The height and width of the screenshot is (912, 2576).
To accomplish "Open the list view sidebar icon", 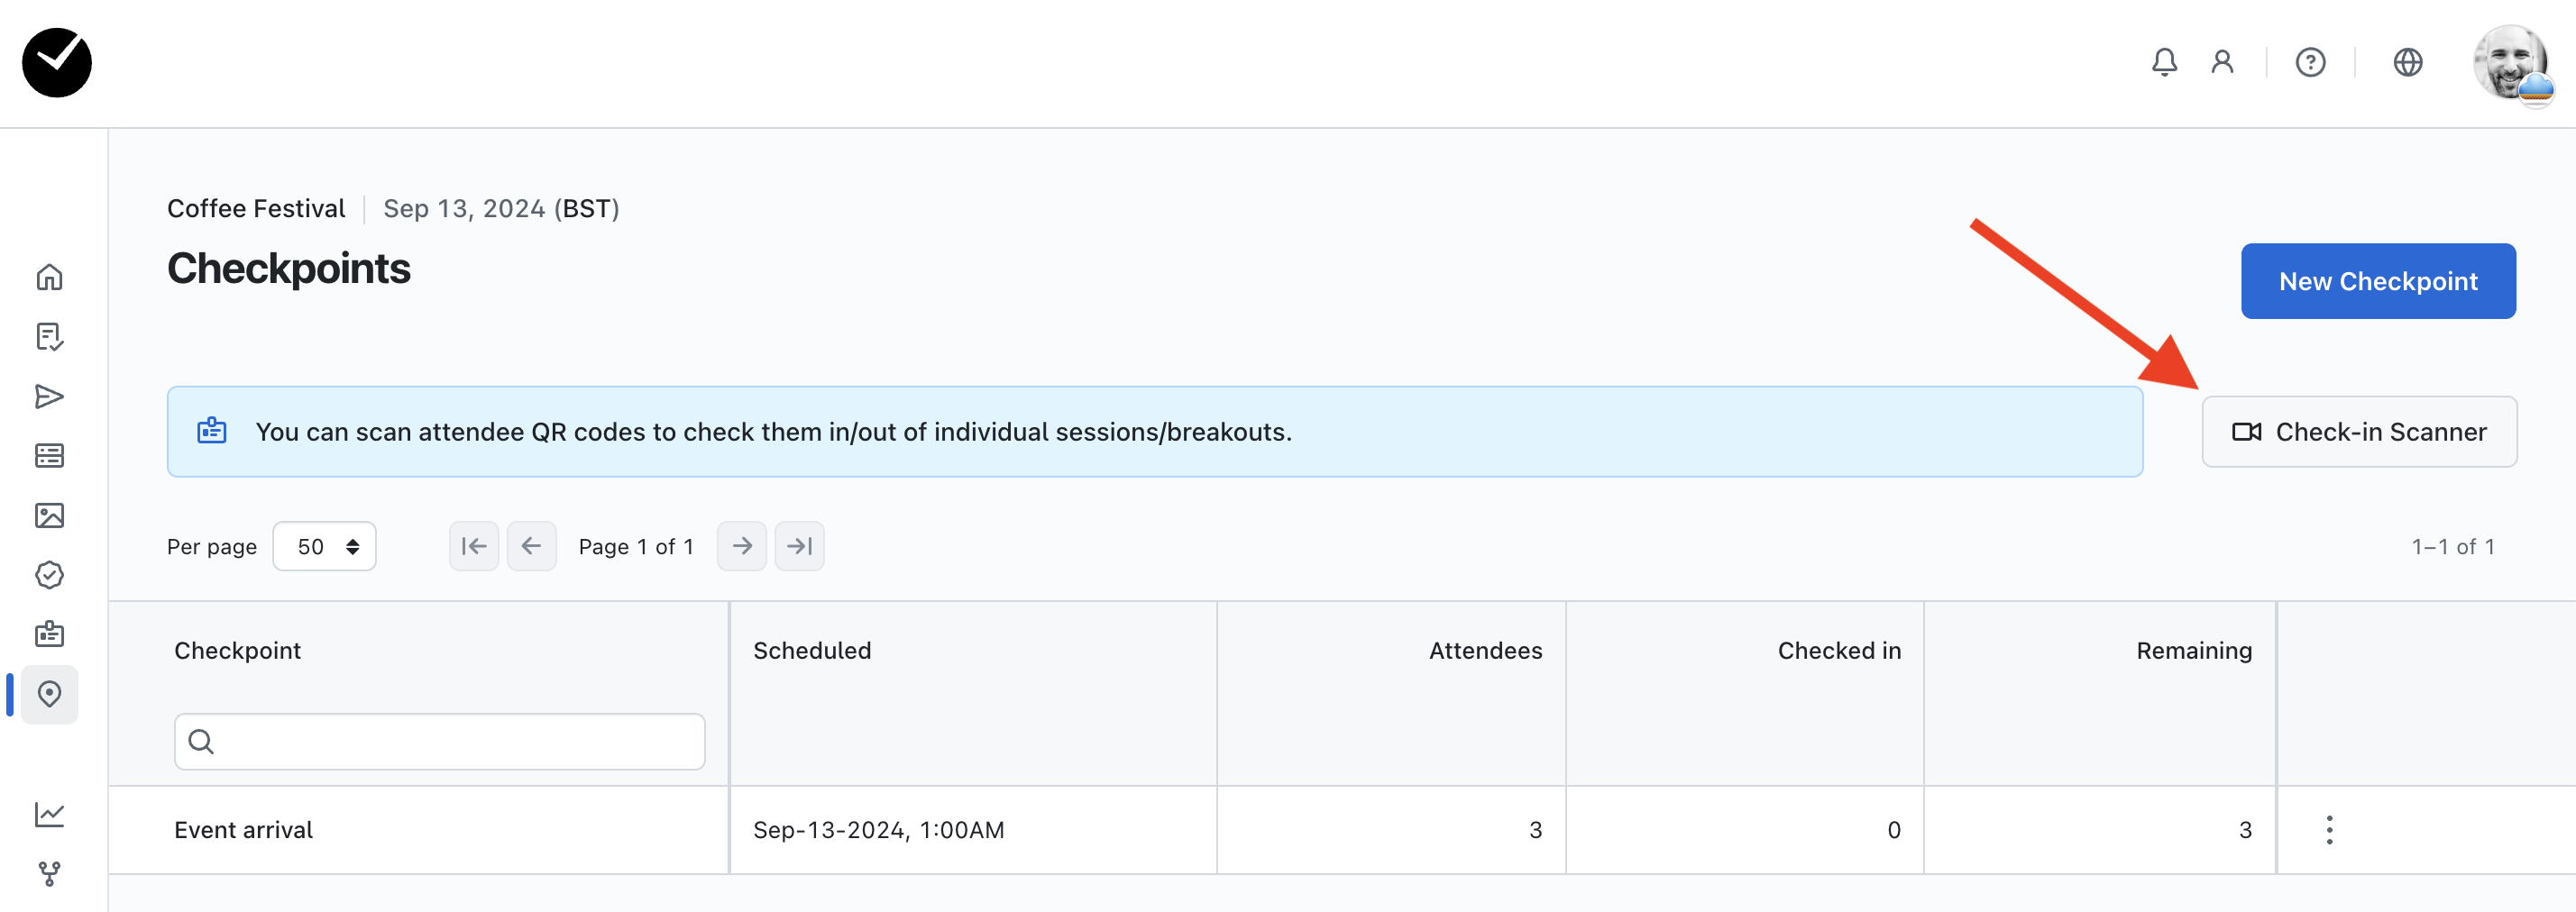I will (49, 456).
